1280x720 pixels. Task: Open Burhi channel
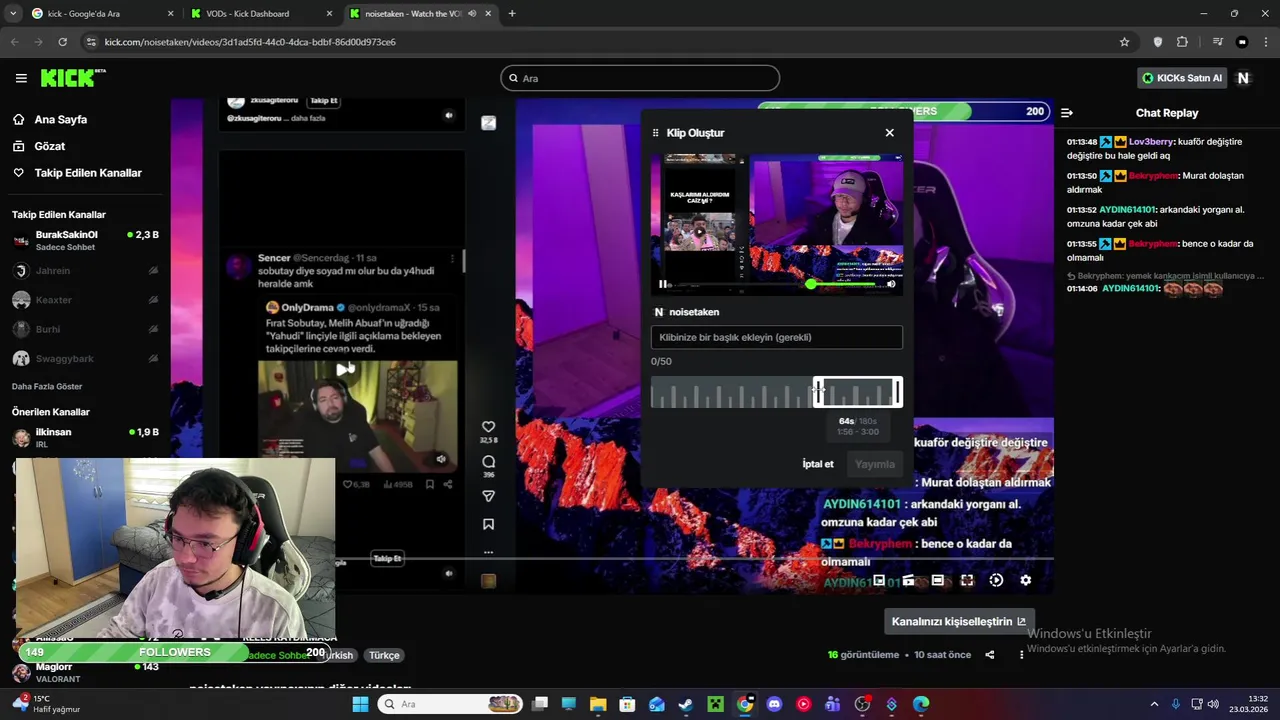click(85, 329)
